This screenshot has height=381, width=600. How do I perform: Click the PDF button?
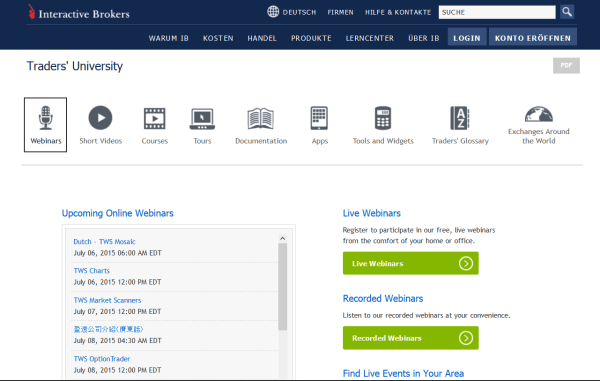pyautogui.click(x=566, y=65)
